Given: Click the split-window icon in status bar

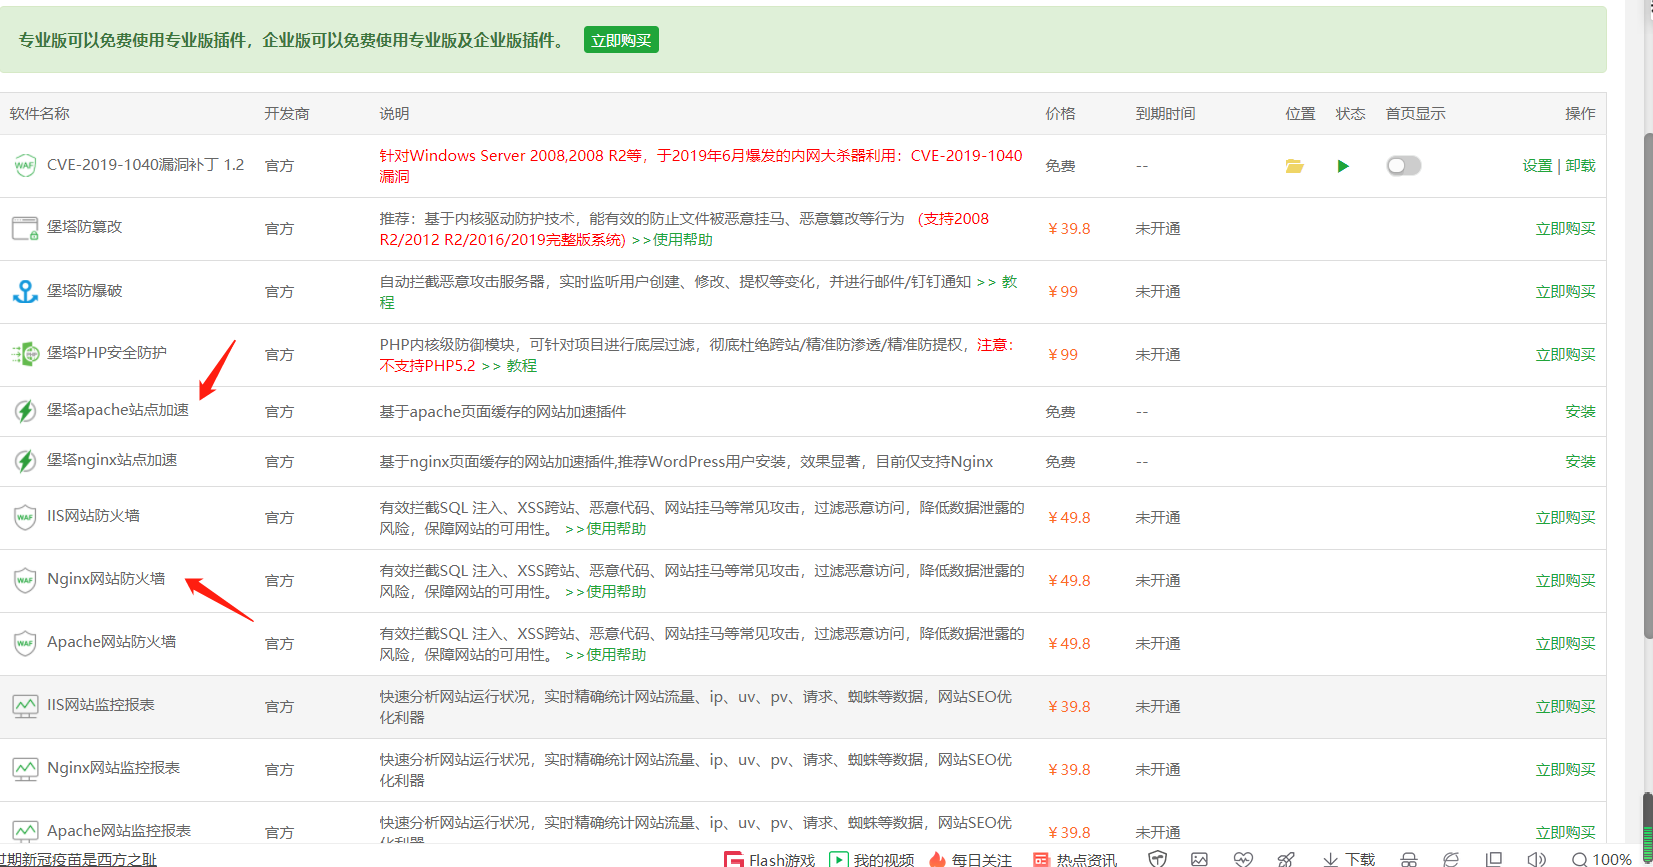Looking at the screenshot, I should (x=1494, y=859).
